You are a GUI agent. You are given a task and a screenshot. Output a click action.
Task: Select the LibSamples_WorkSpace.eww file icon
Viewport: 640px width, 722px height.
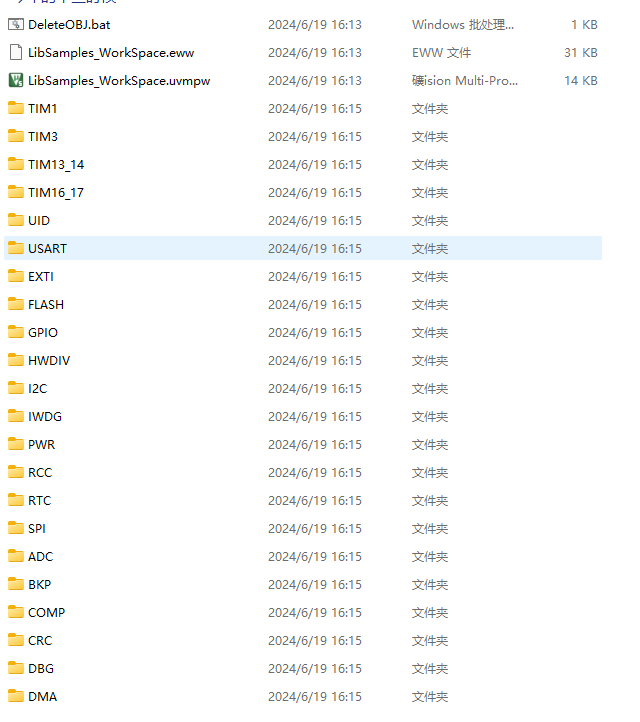click(x=15, y=52)
